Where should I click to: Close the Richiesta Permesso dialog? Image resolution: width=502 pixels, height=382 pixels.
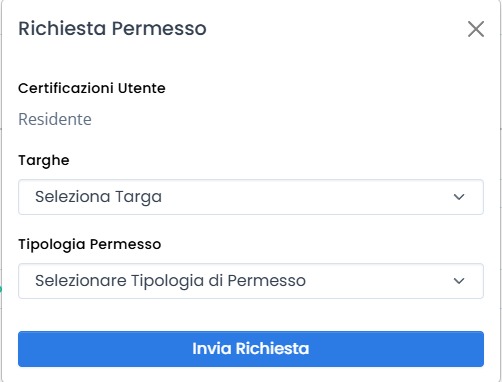click(x=476, y=29)
